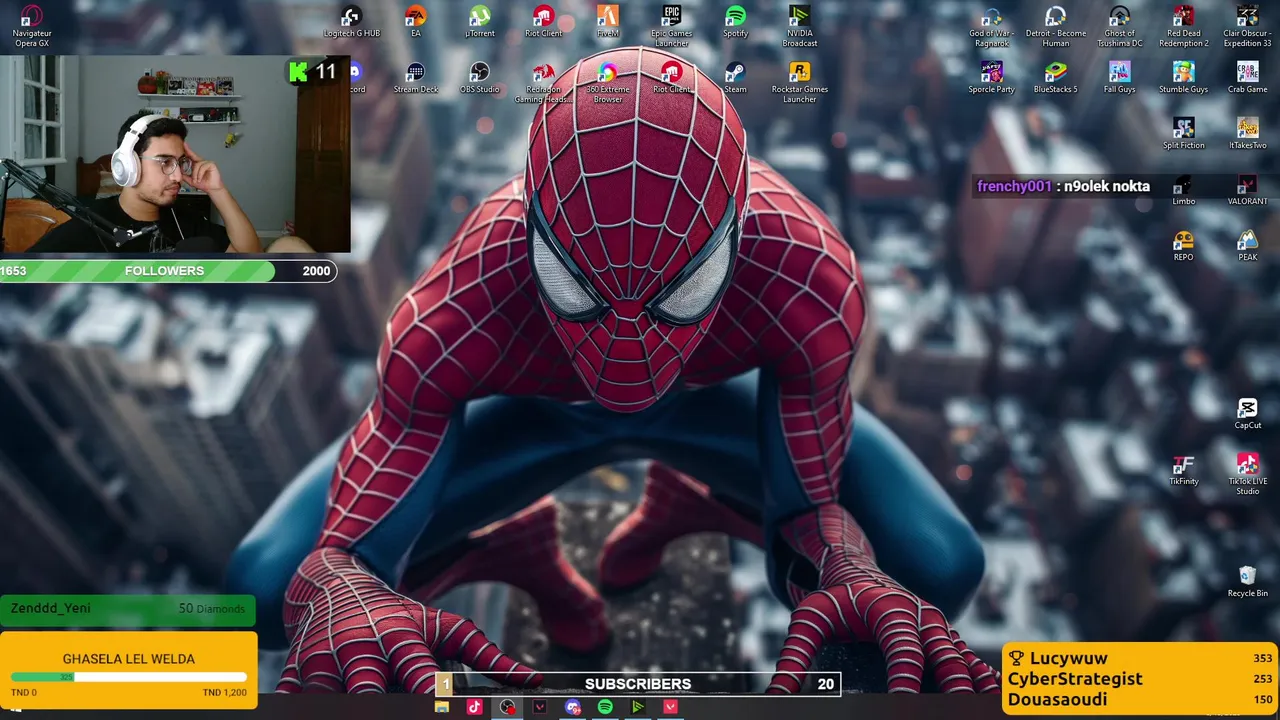
Task: Open the EA app shortcut
Action: coord(416,22)
